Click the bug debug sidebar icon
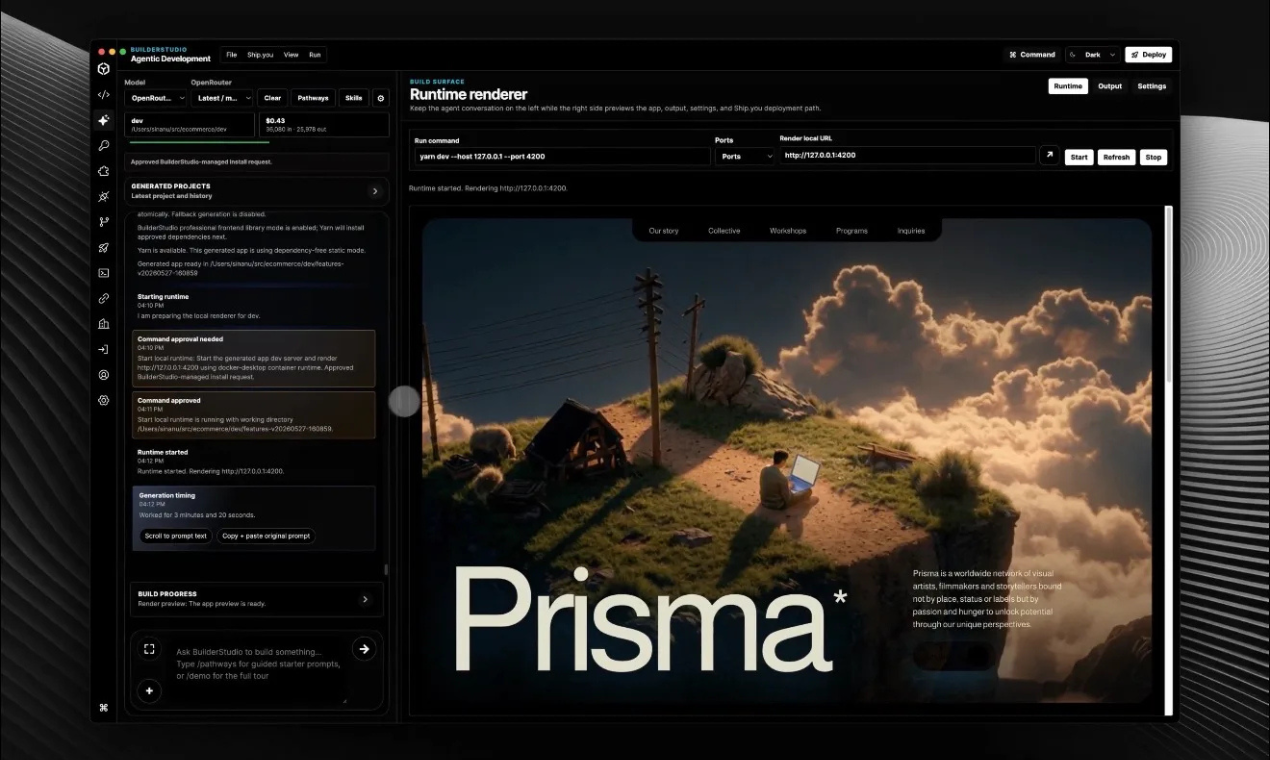The image size is (1270, 760). pyautogui.click(x=103, y=197)
